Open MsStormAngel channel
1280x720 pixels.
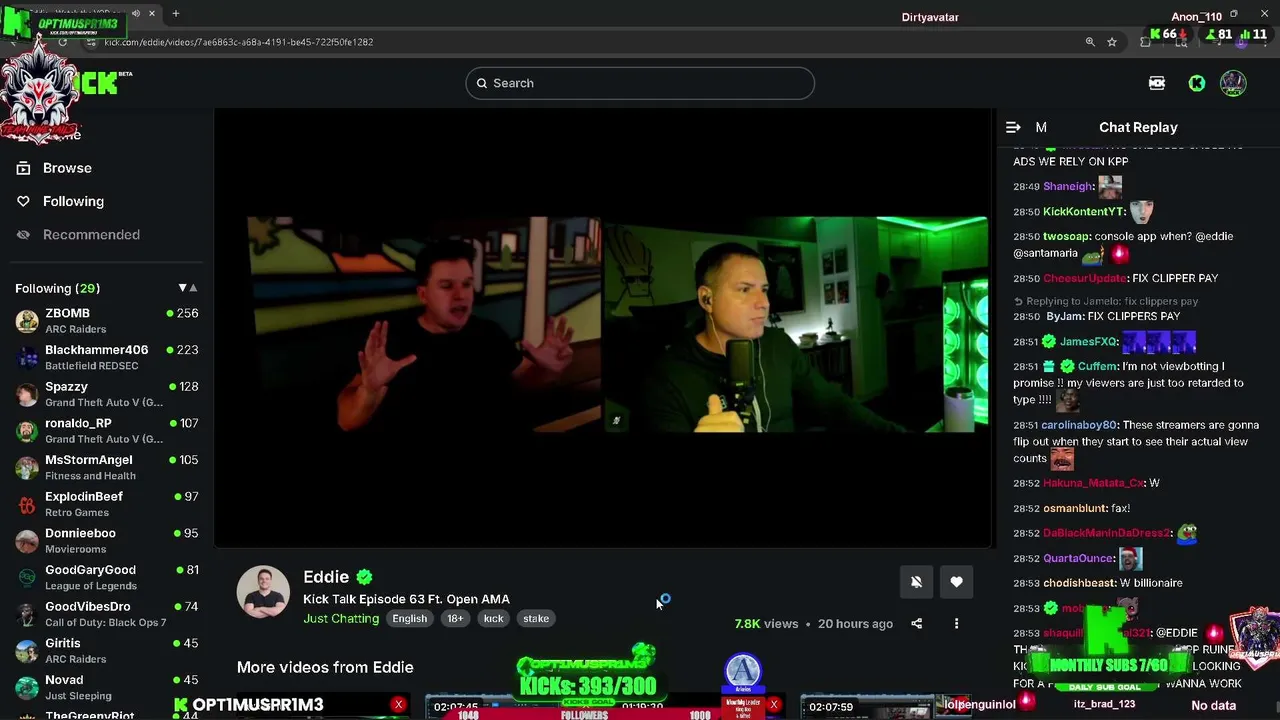click(106, 467)
